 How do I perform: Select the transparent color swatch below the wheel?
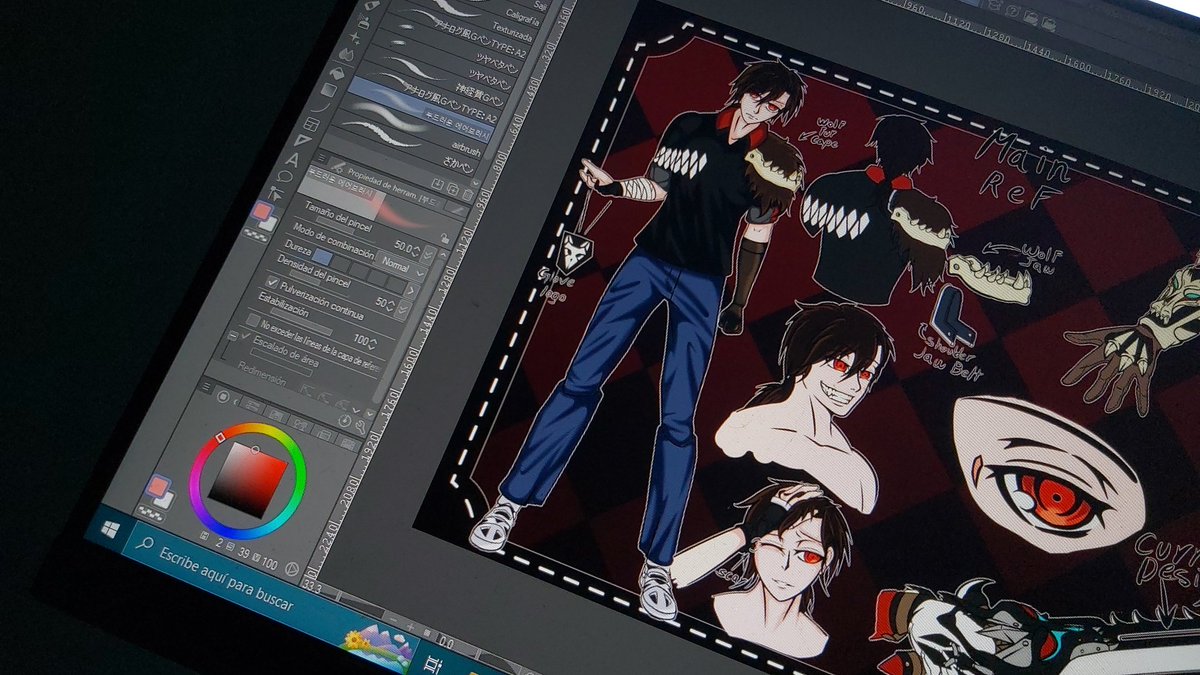coord(150,513)
